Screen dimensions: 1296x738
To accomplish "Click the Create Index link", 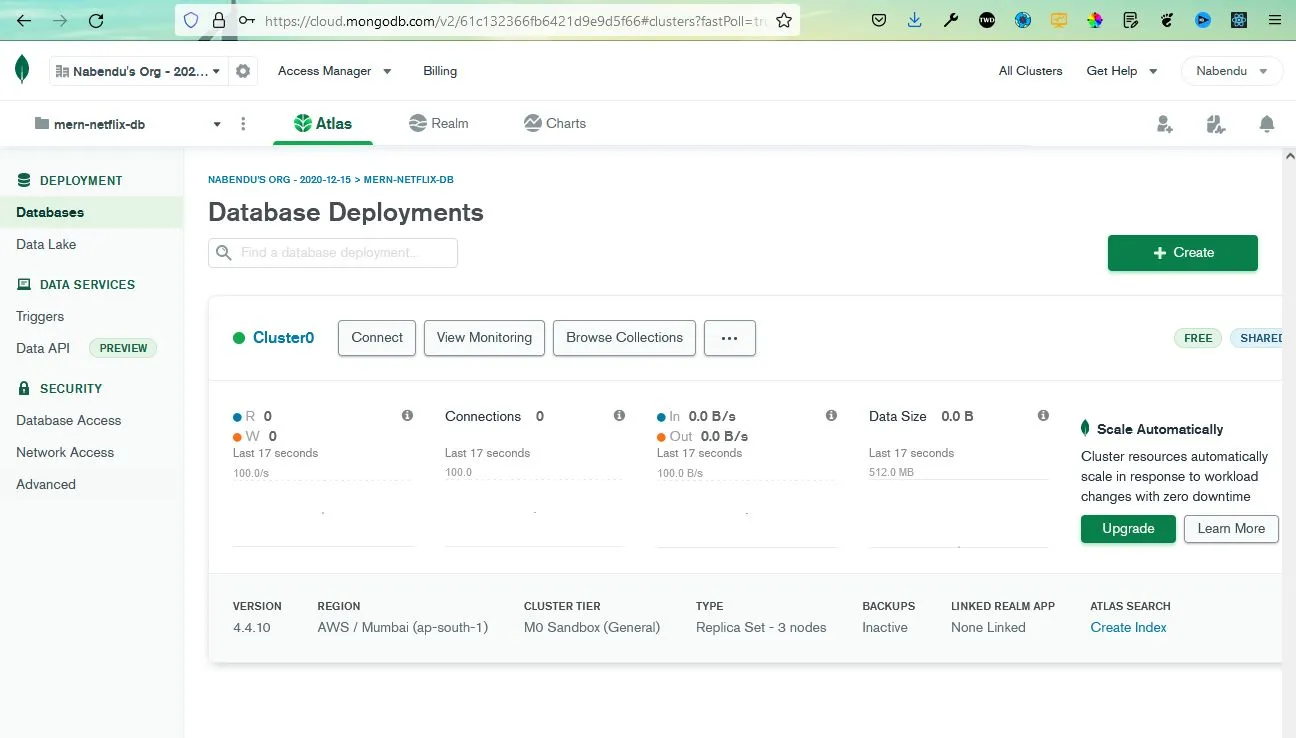I will point(1128,627).
